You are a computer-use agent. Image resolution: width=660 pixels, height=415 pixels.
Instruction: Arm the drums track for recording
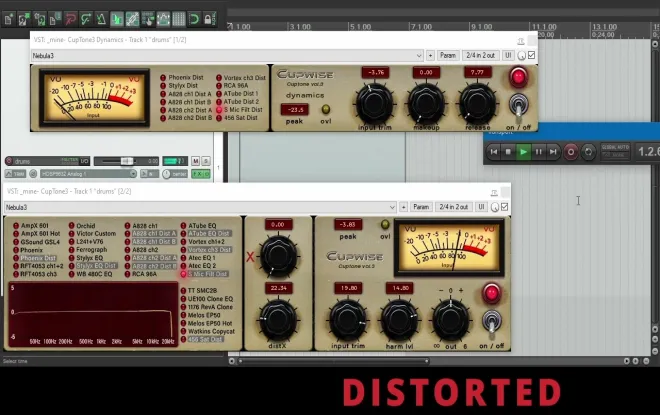(8, 161)
